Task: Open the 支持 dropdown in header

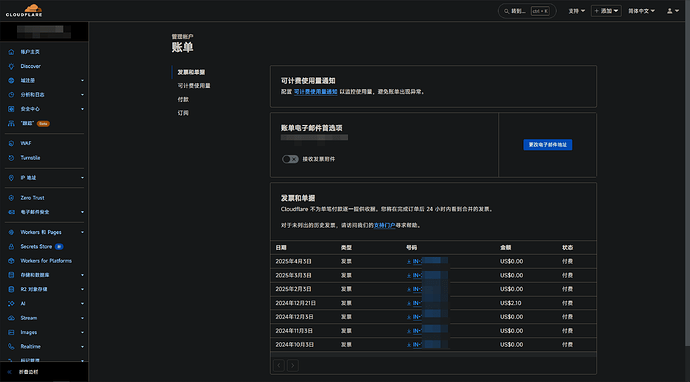Action: pos(576,11)
